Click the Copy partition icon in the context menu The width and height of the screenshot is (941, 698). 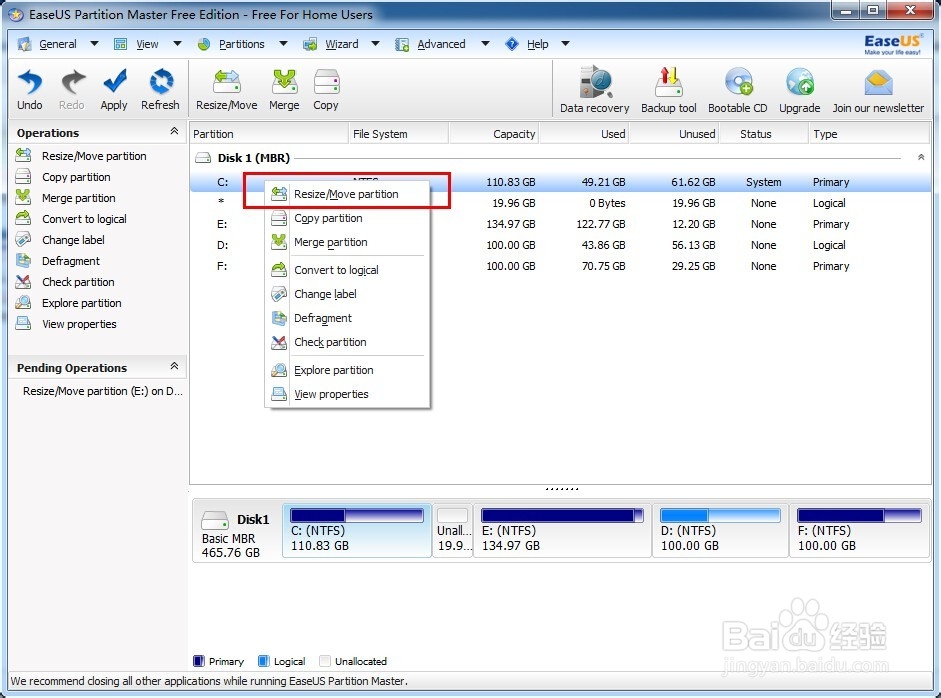click(x=279, y=218)
